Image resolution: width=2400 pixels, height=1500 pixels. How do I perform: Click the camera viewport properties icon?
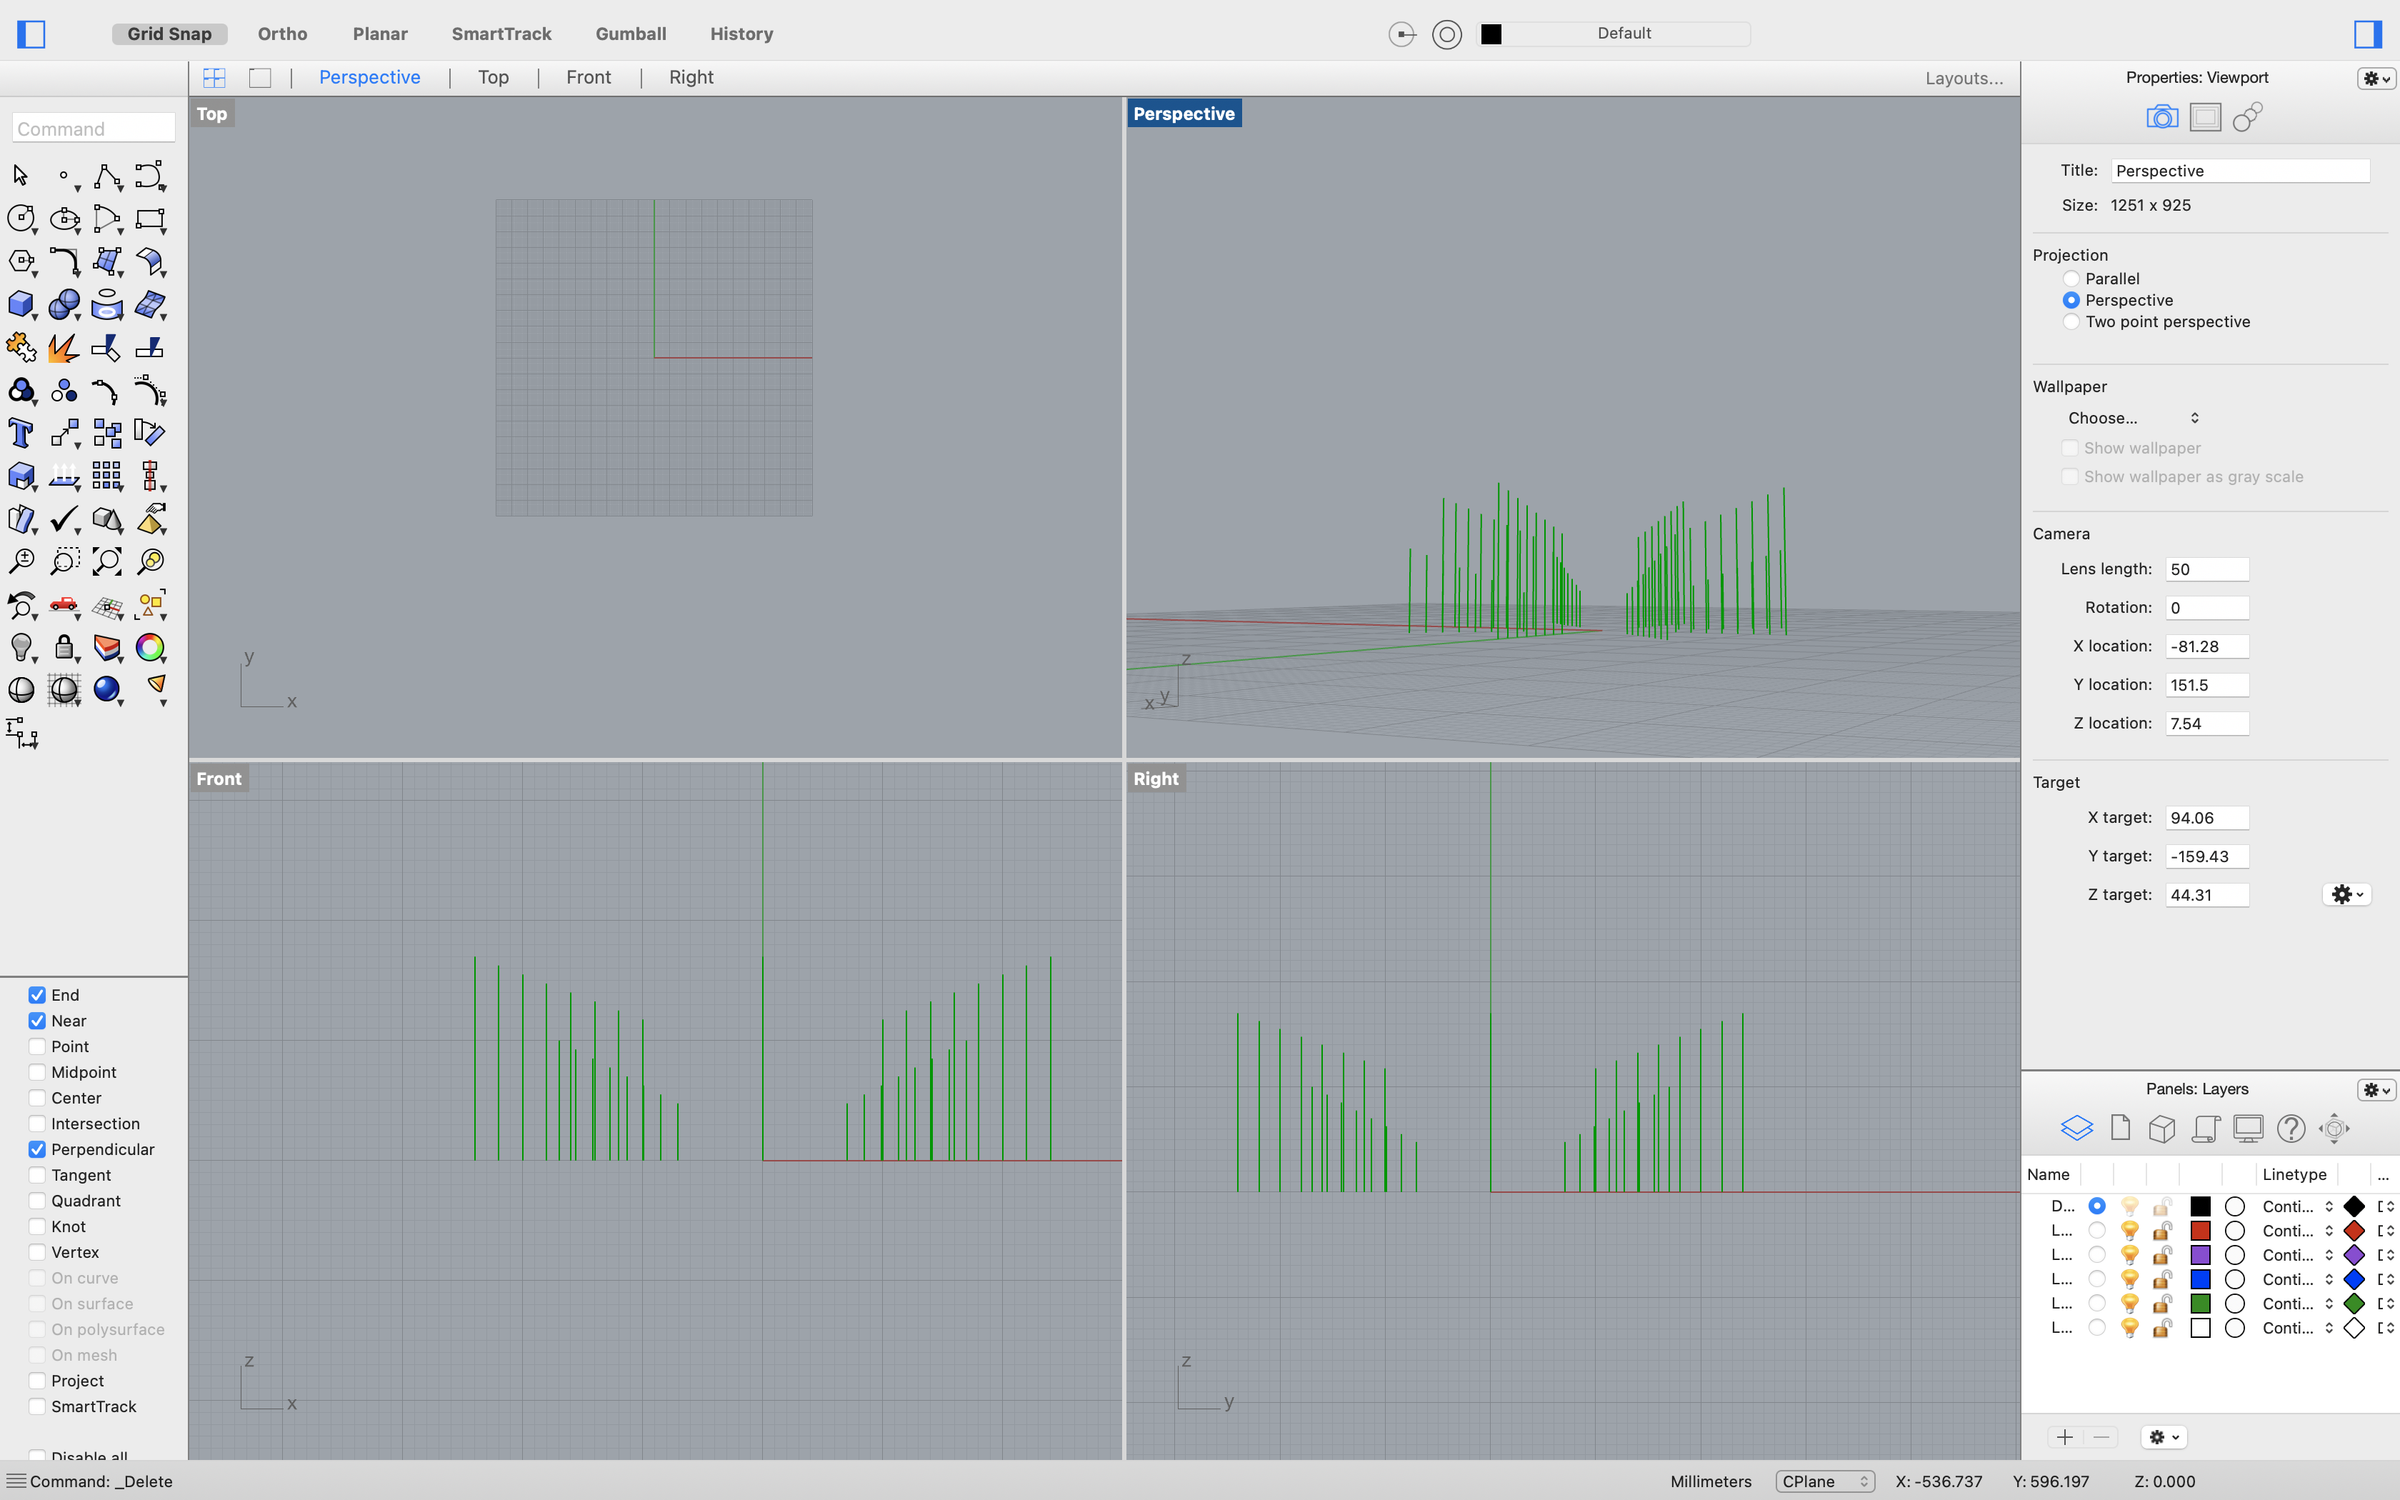coord(2161,117)
